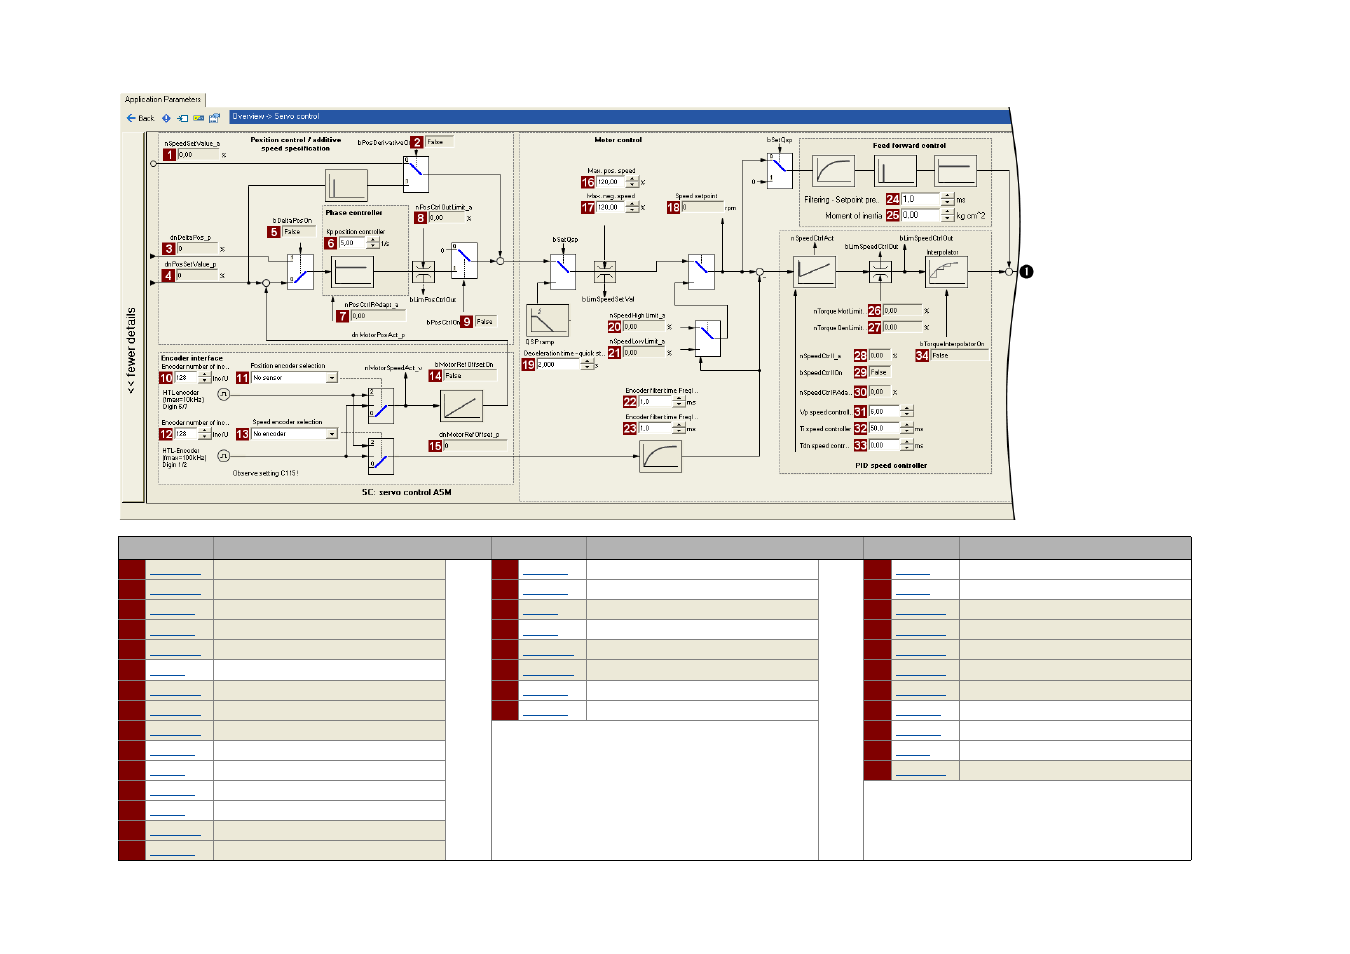Image resolution: width=1350 pixels, height=954 pixels.
Task: Open the Feed forward filter curve block
Action: click(x=833, y=171)
